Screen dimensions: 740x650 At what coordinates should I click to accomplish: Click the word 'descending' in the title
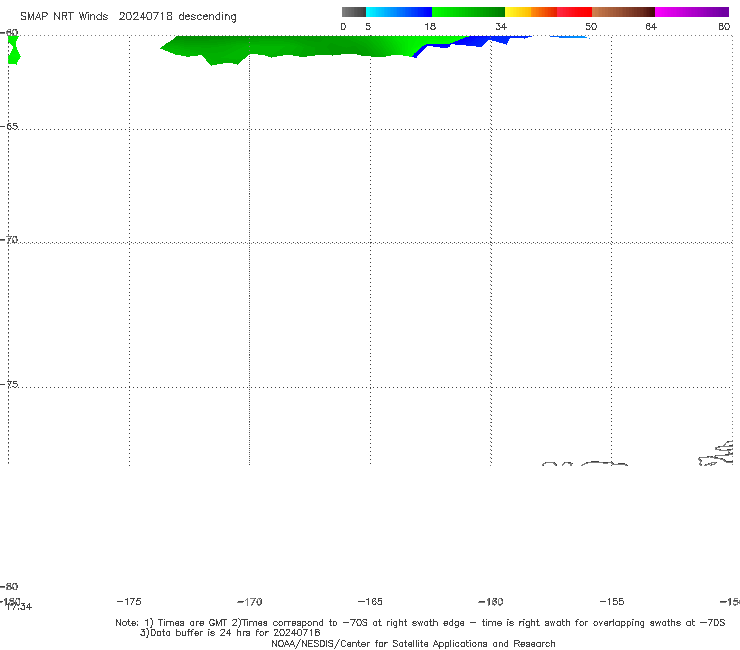pos(208,17)
